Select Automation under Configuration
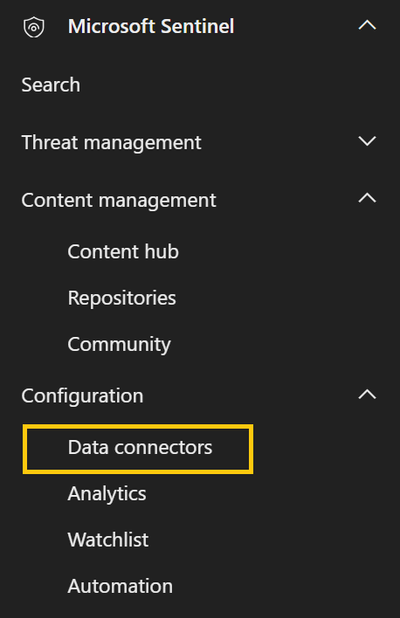Image resolution: width=400 pixels, height=618 pixels. coord(120,586)
